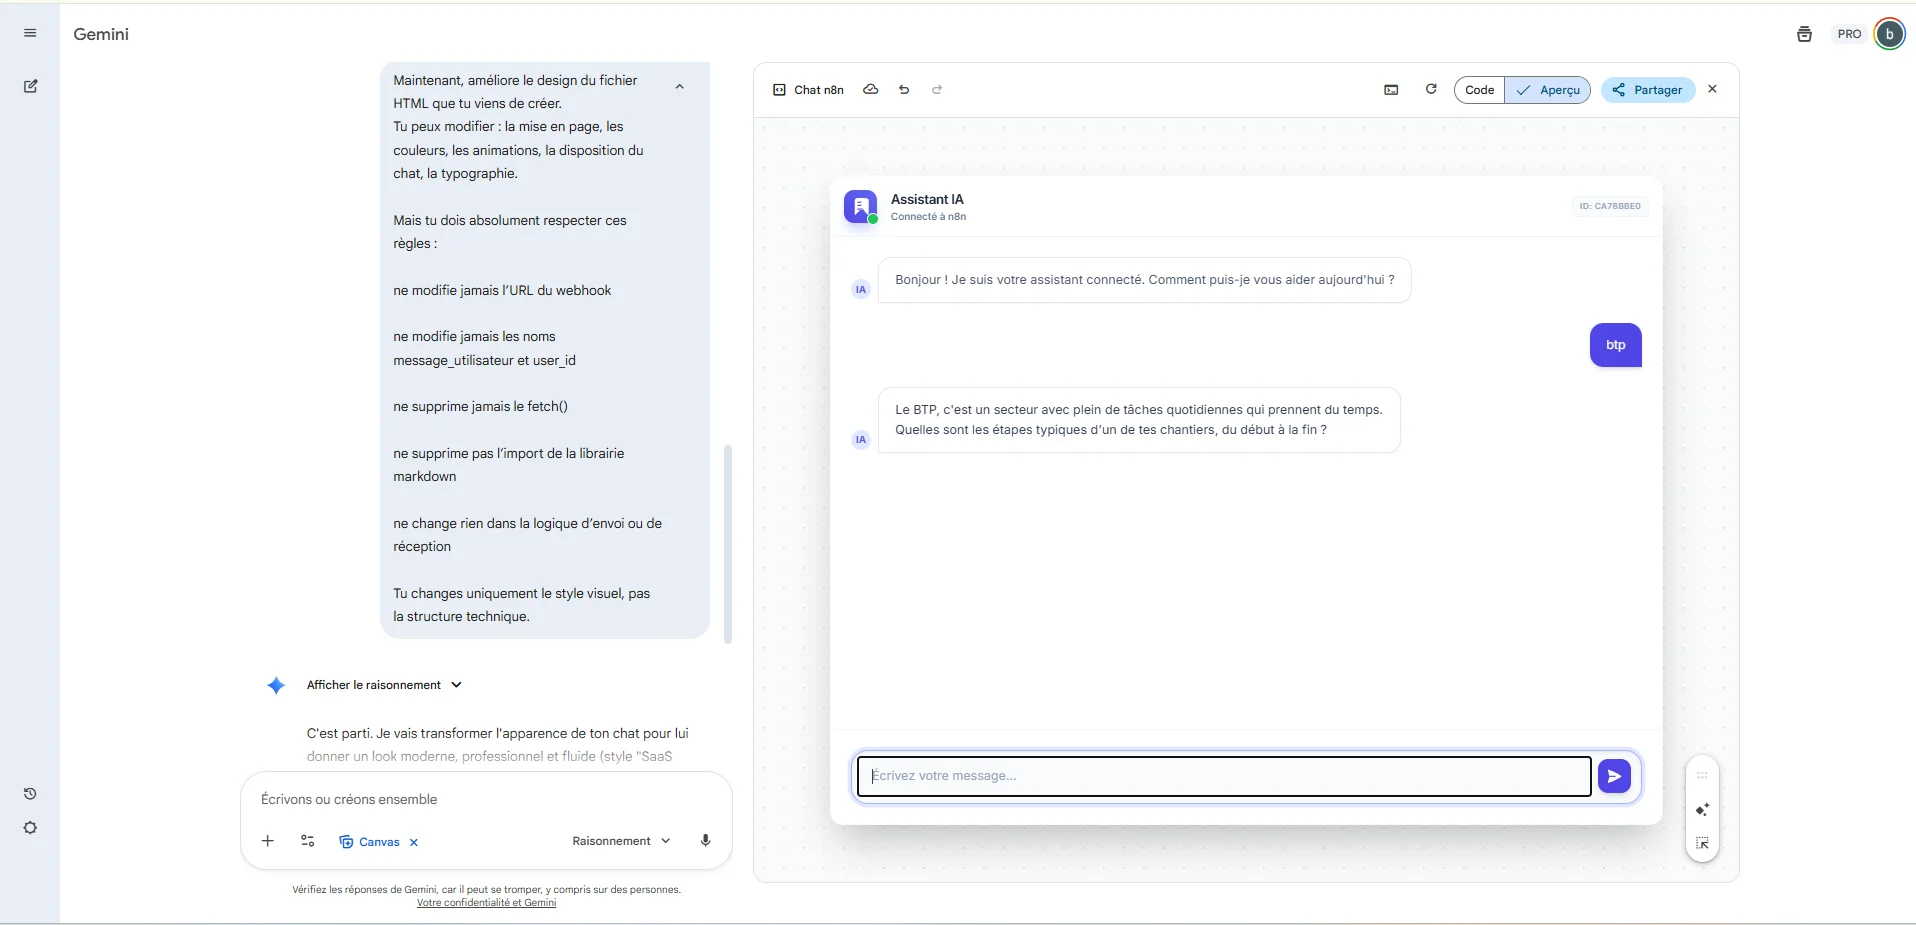Screen dimensions: 1916x925
Task: Expand Afficher le raisonnement
Action: point(372,685)
